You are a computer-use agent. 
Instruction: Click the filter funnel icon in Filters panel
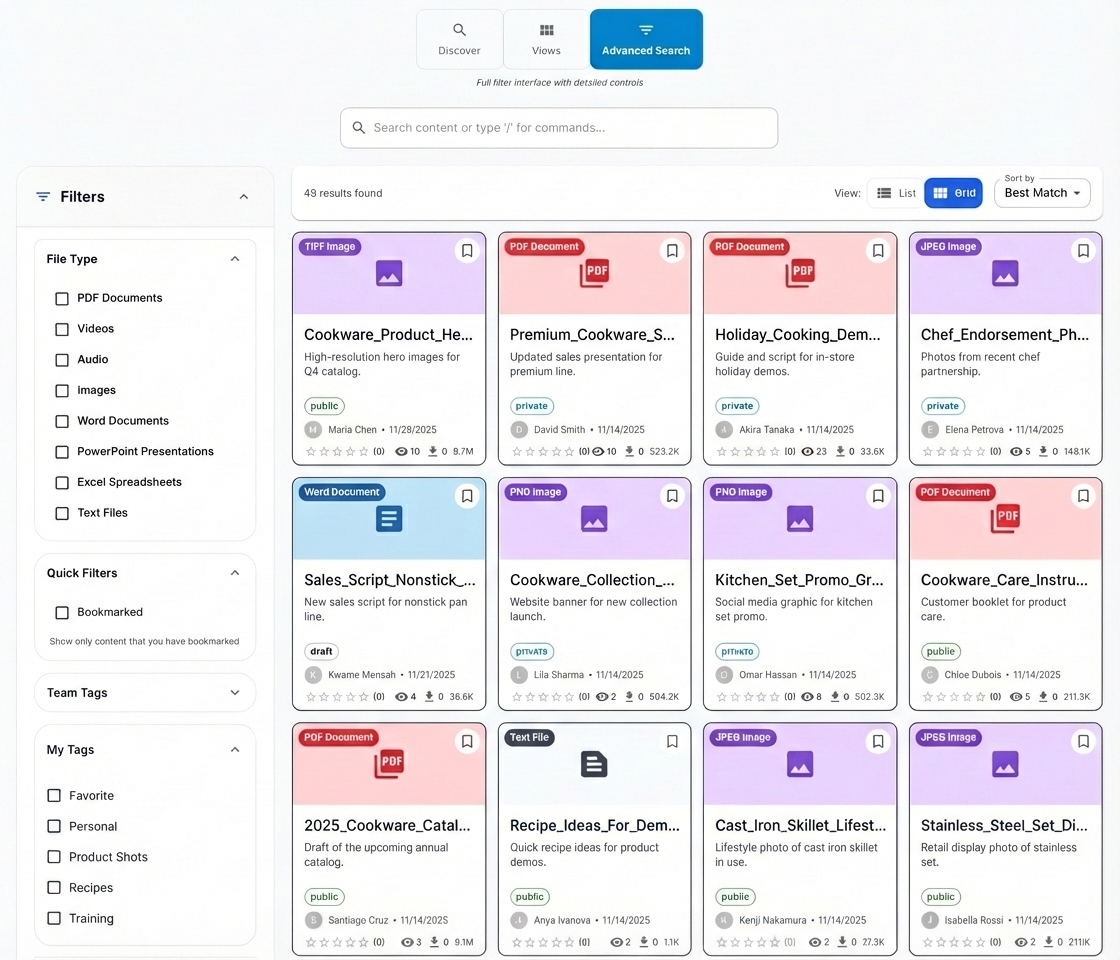(42, 196)
